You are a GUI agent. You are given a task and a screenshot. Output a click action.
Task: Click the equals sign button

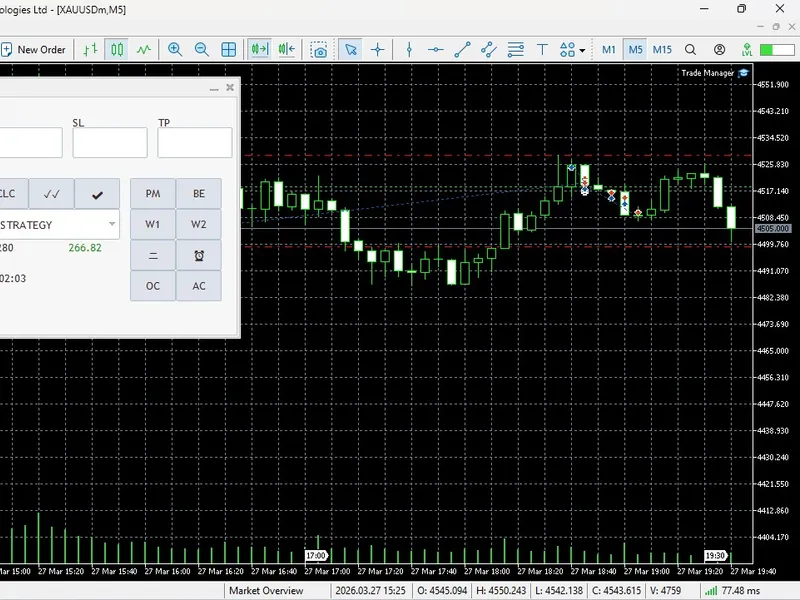click(x=153, y=256)
